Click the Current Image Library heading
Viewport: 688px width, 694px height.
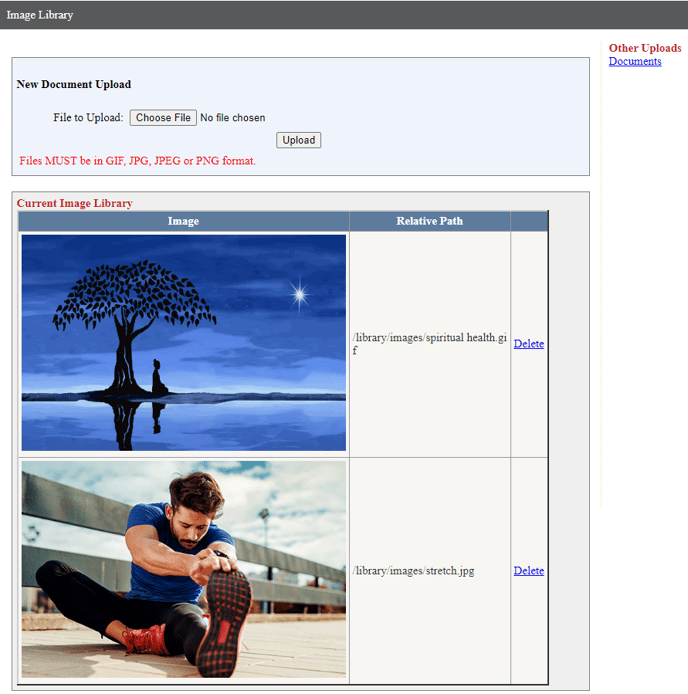[x=75, y=203]
